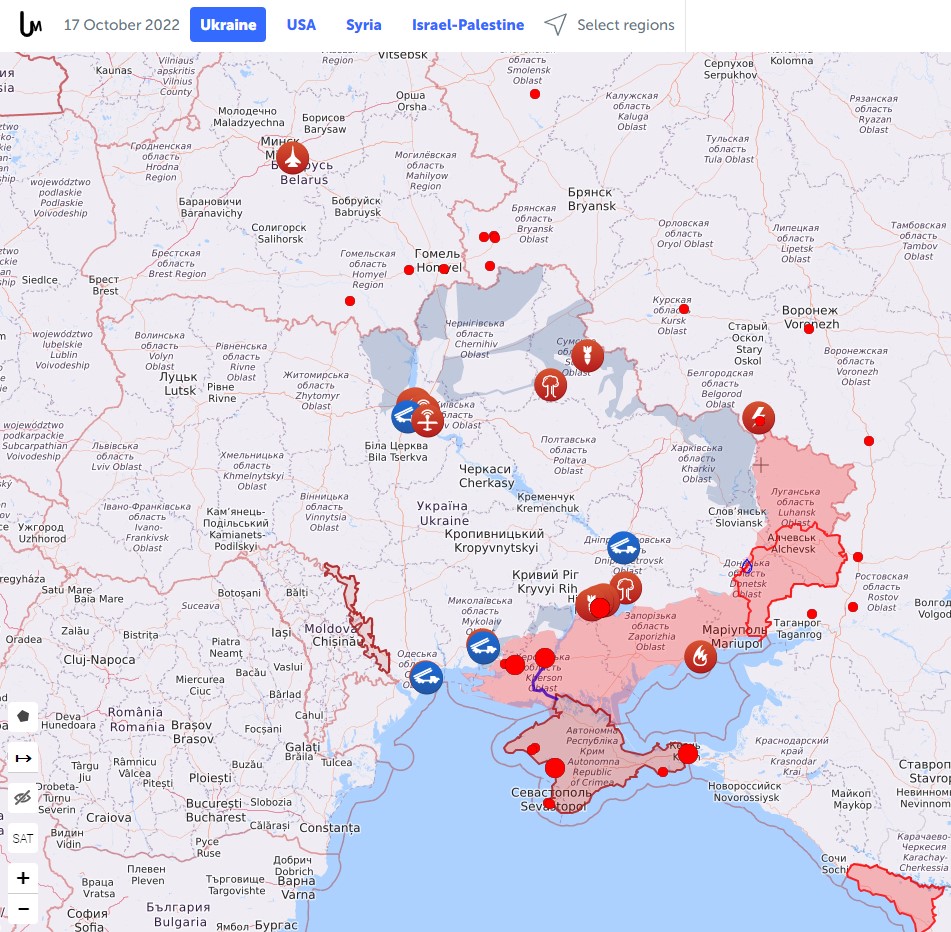Screen dimensions: 951x932
Task: Switch to the USA tab
Action: pyautogui.click(x=301, y=25)
